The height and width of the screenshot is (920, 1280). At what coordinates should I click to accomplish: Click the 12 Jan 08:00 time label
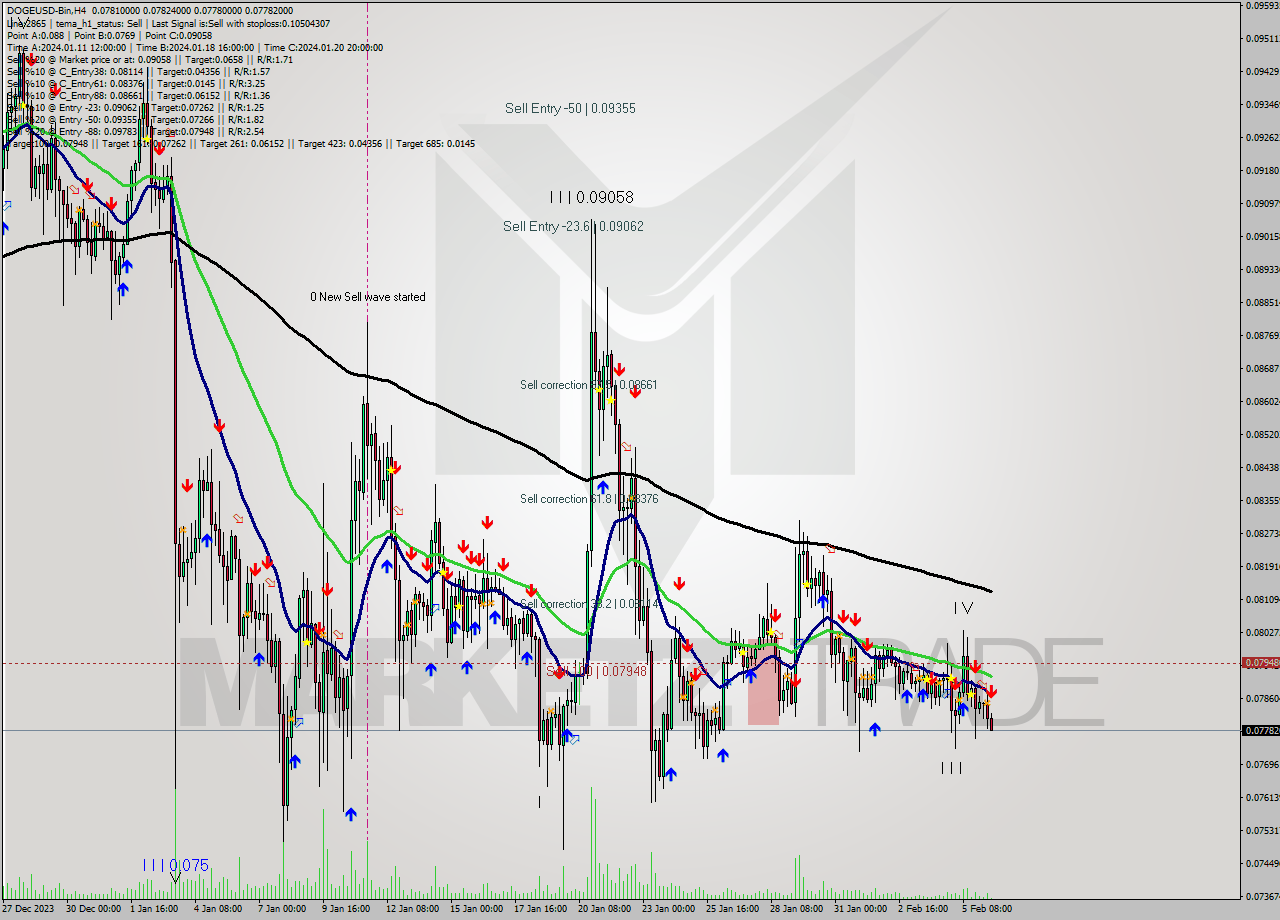(412, 909)
